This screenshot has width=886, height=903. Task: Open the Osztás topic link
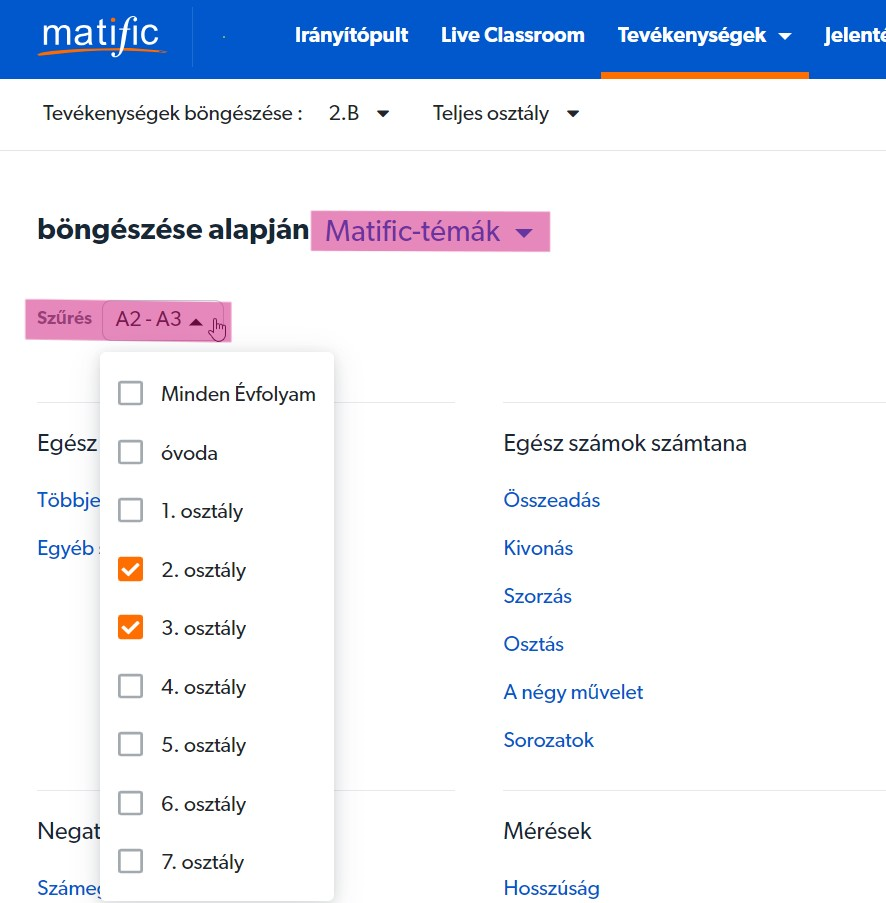(x=533, y=644)
